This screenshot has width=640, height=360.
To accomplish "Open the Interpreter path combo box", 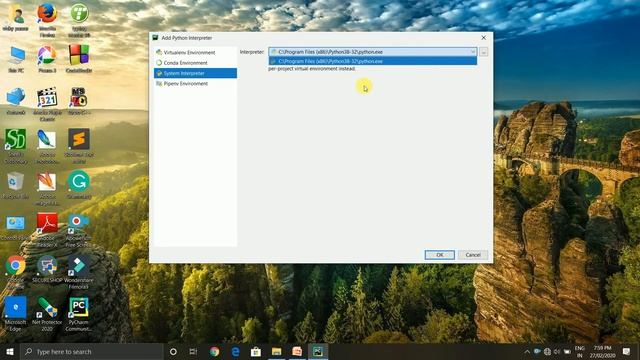I will (x=372, y=52).
